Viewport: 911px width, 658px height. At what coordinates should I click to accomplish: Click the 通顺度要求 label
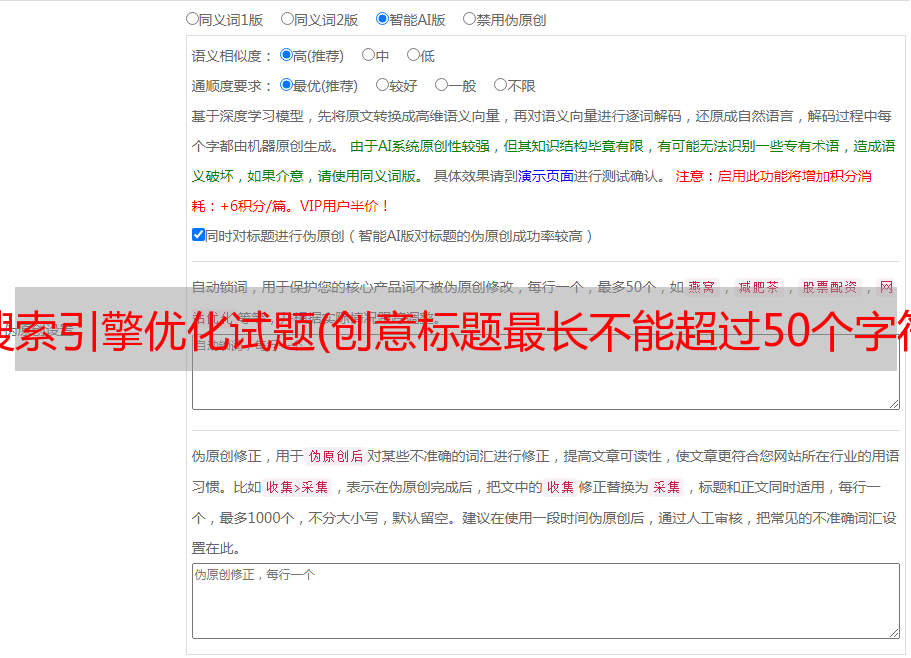[x=232, y=86]
